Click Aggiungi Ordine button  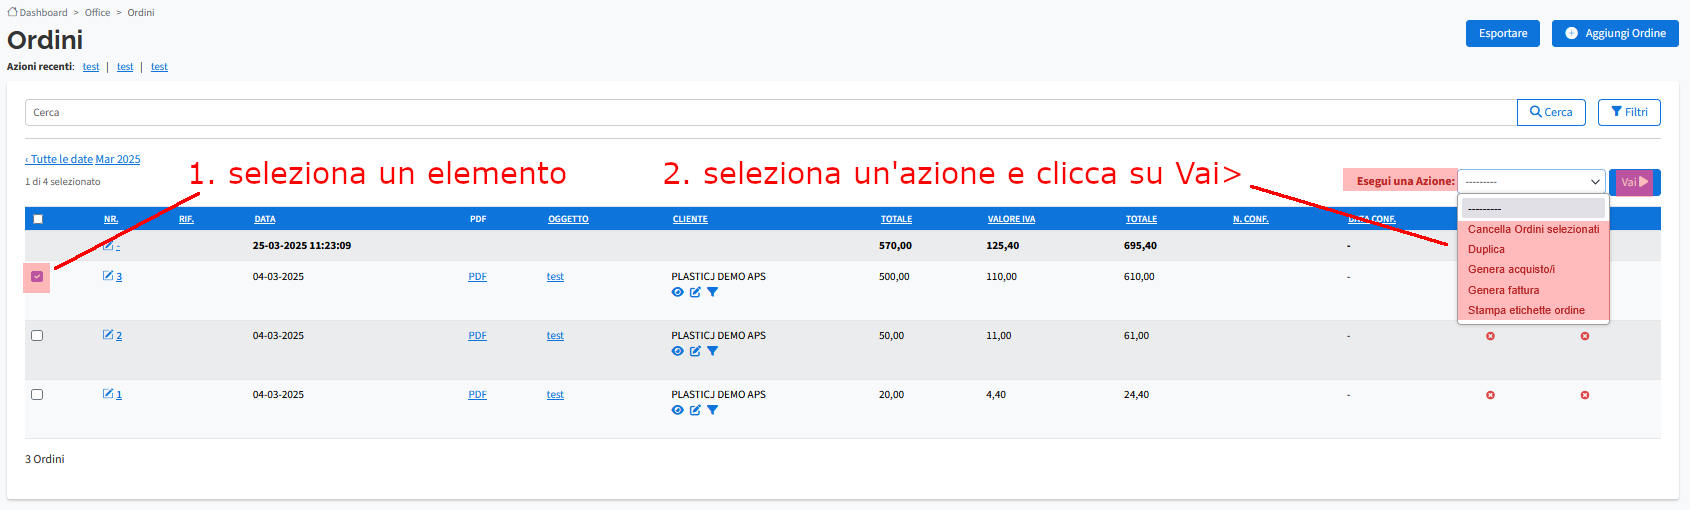pos(1615,33)
